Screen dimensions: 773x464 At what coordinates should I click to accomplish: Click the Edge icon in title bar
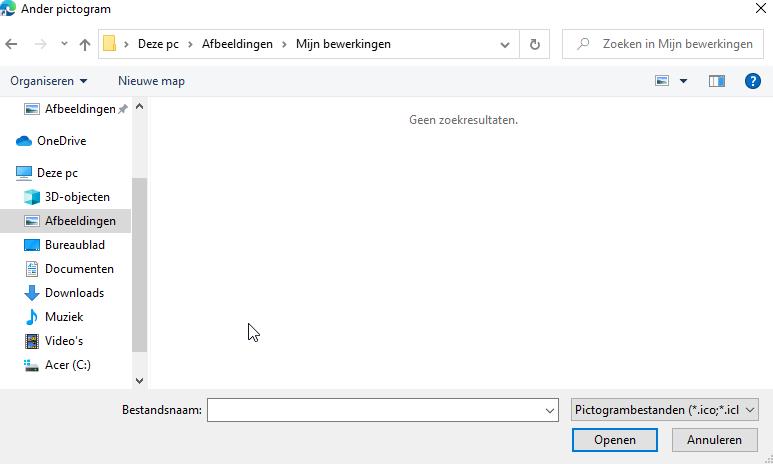click(8, 8)
